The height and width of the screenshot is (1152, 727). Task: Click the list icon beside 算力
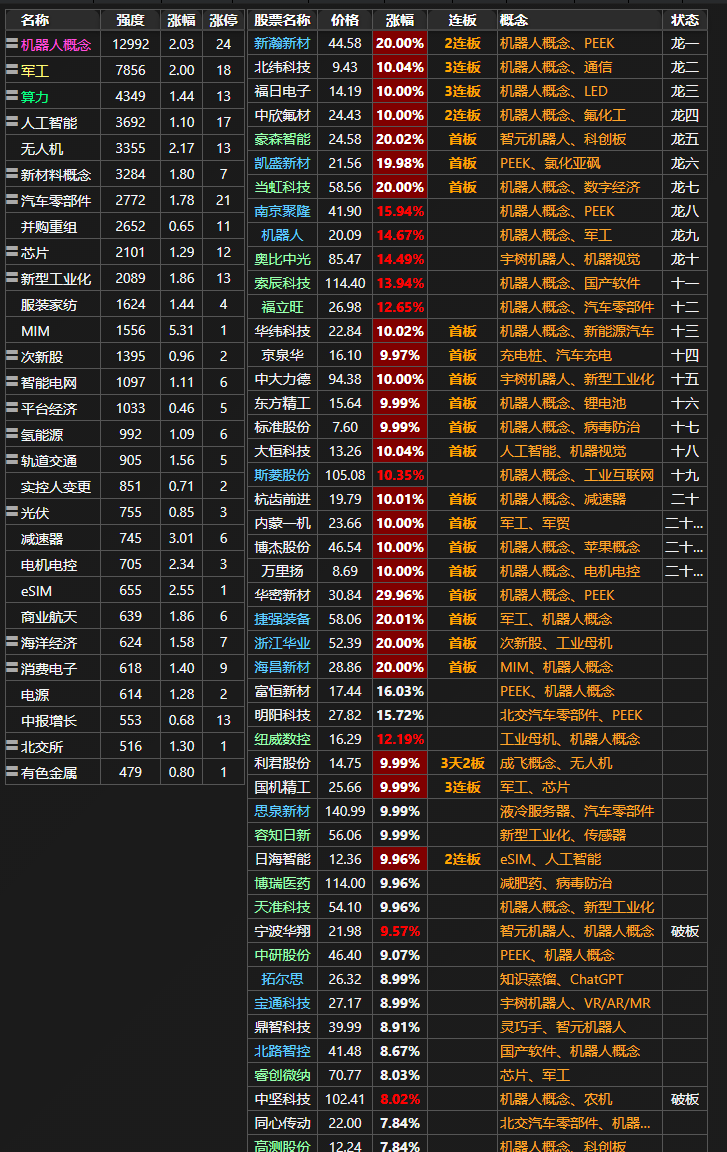tap(12, 96)
